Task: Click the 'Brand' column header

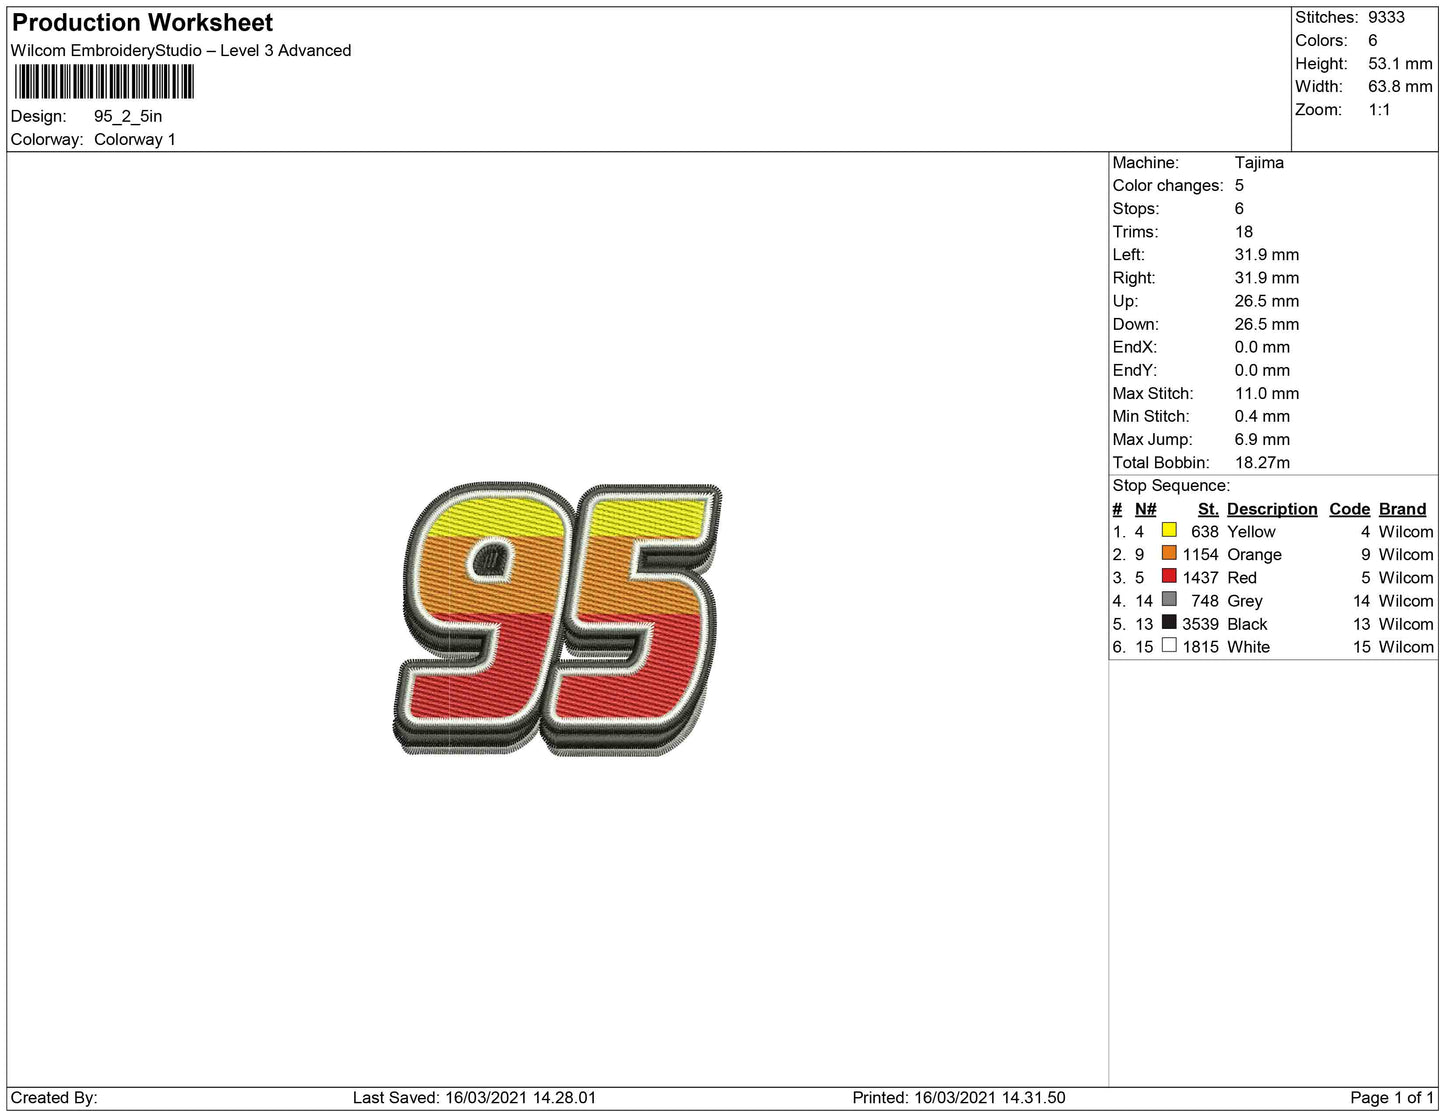Action: pyautogui.click(x=1402, y=509)
